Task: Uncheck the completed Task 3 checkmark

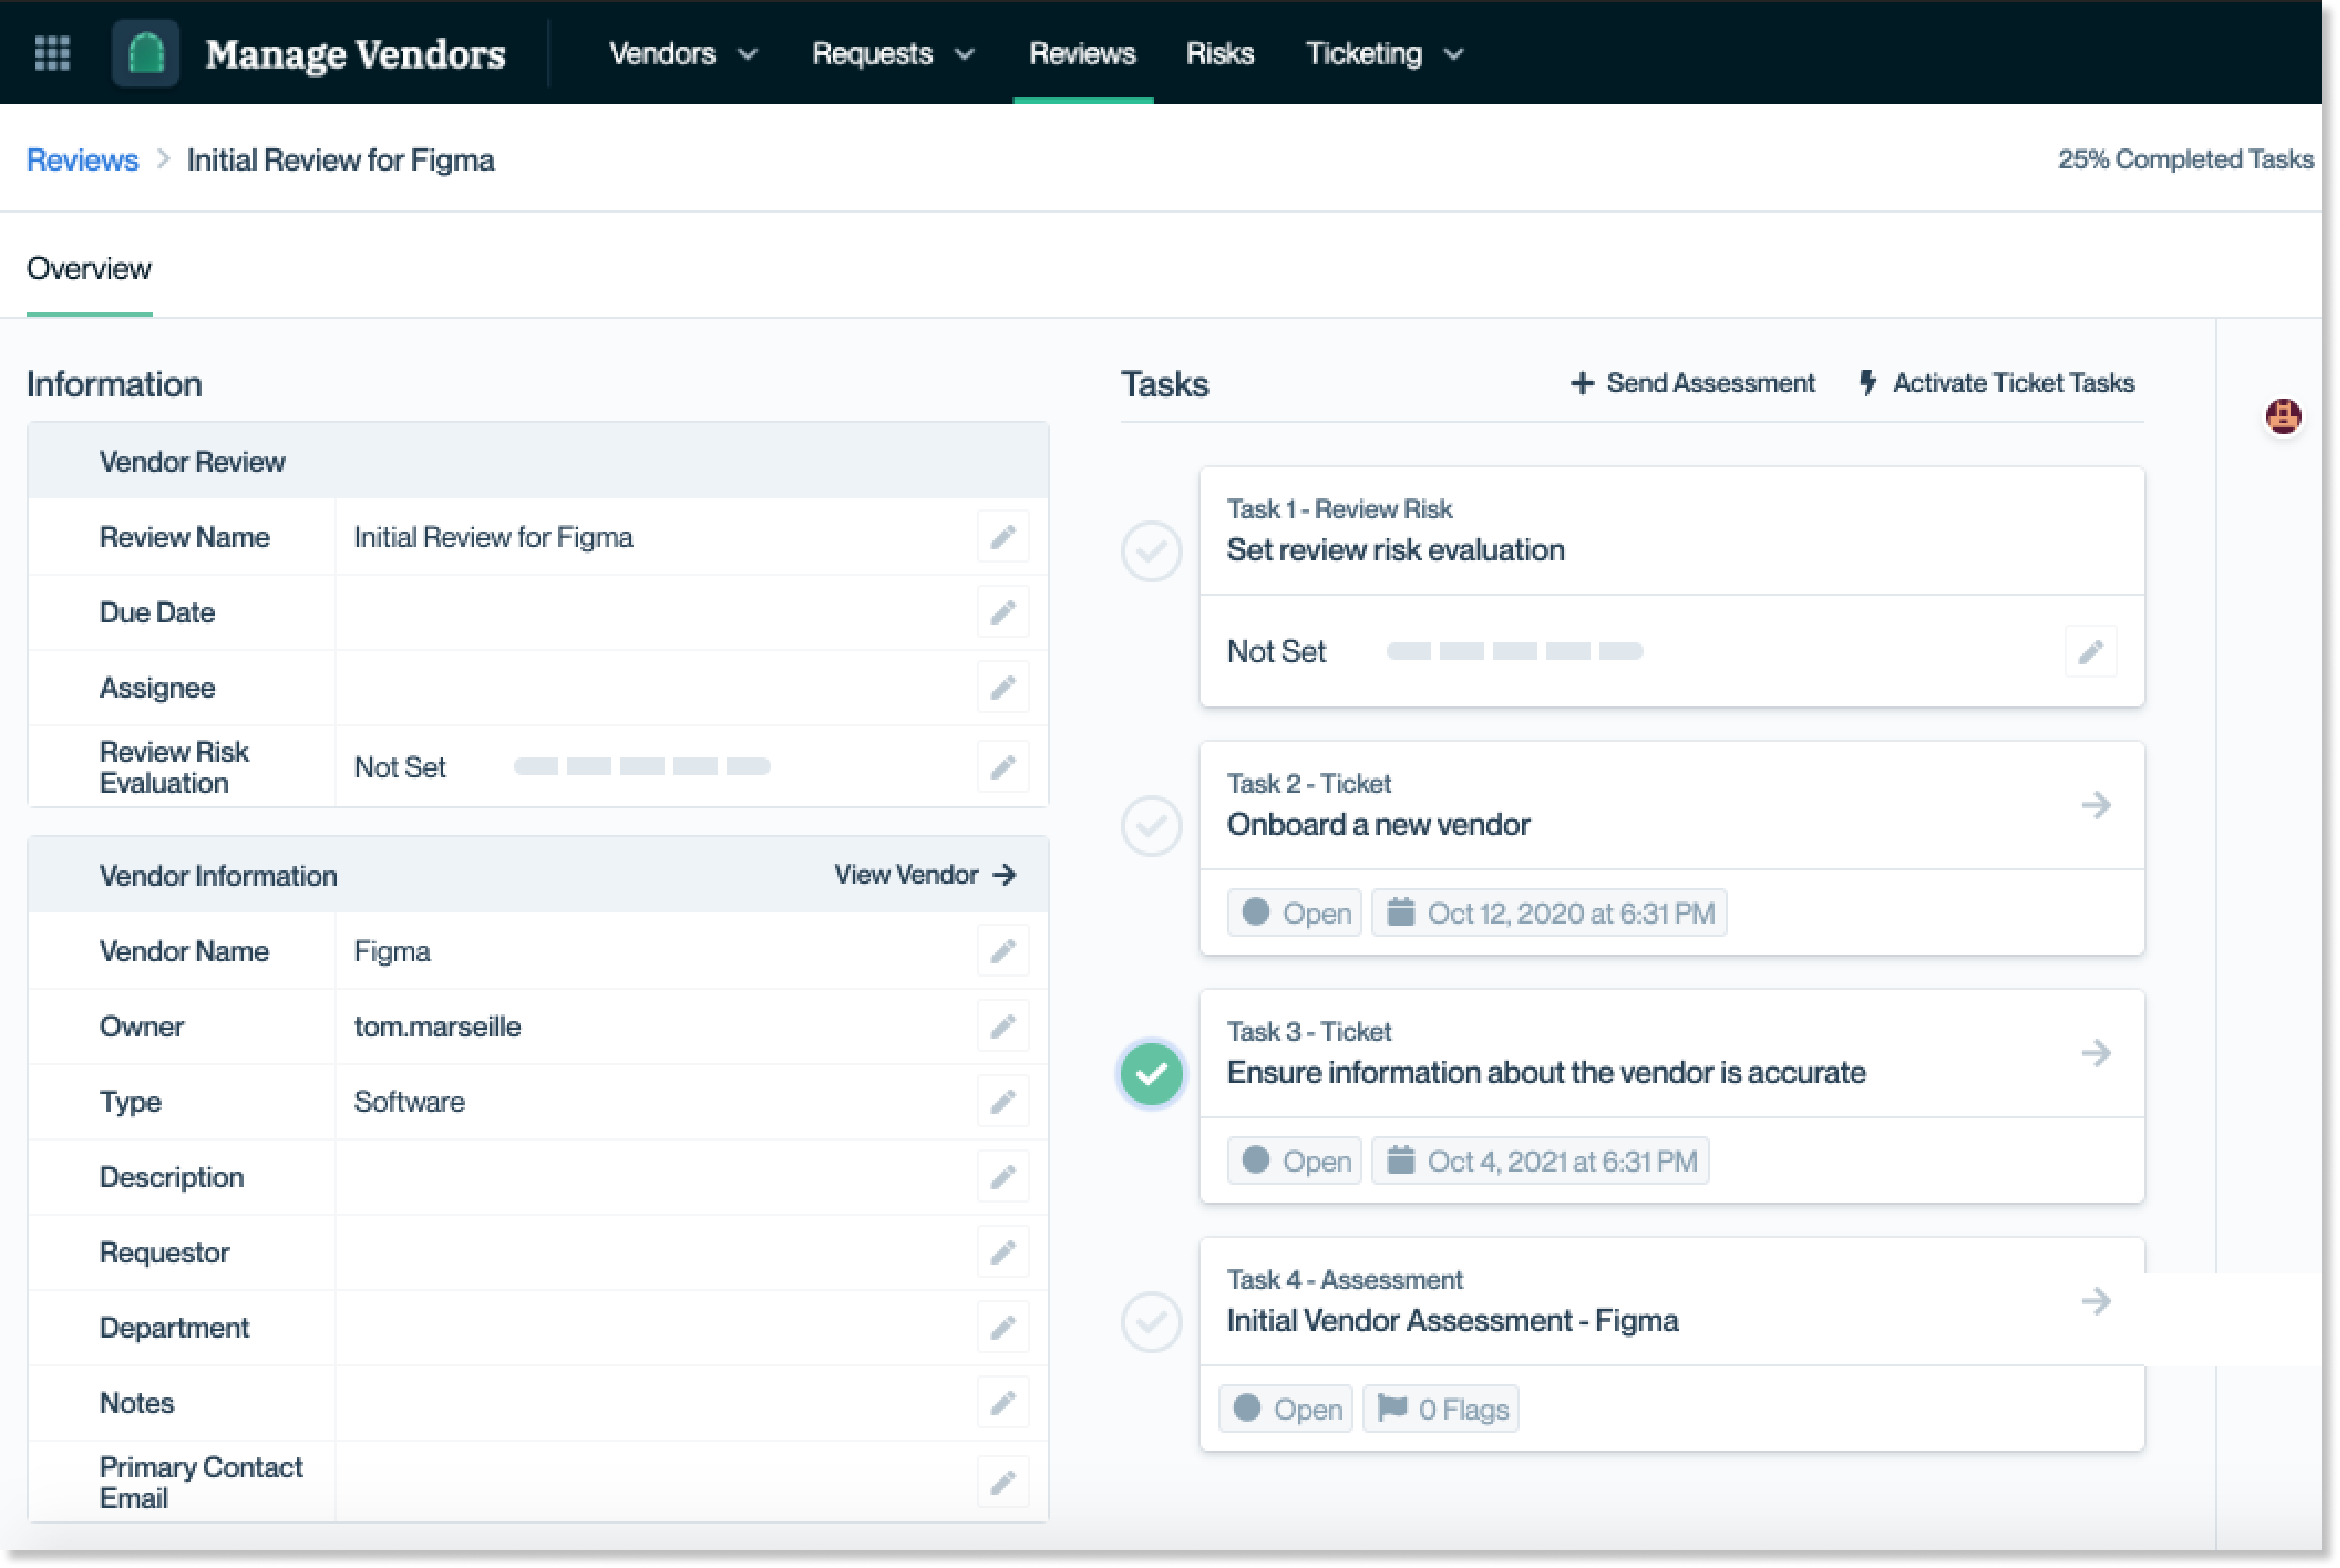Action: (1151, 1074)
